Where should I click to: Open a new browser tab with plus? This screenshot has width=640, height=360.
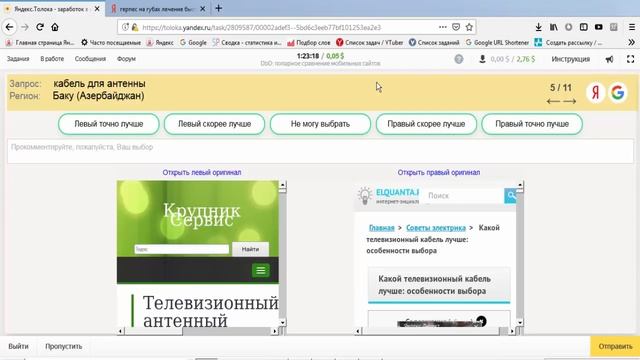click(219, 8)
